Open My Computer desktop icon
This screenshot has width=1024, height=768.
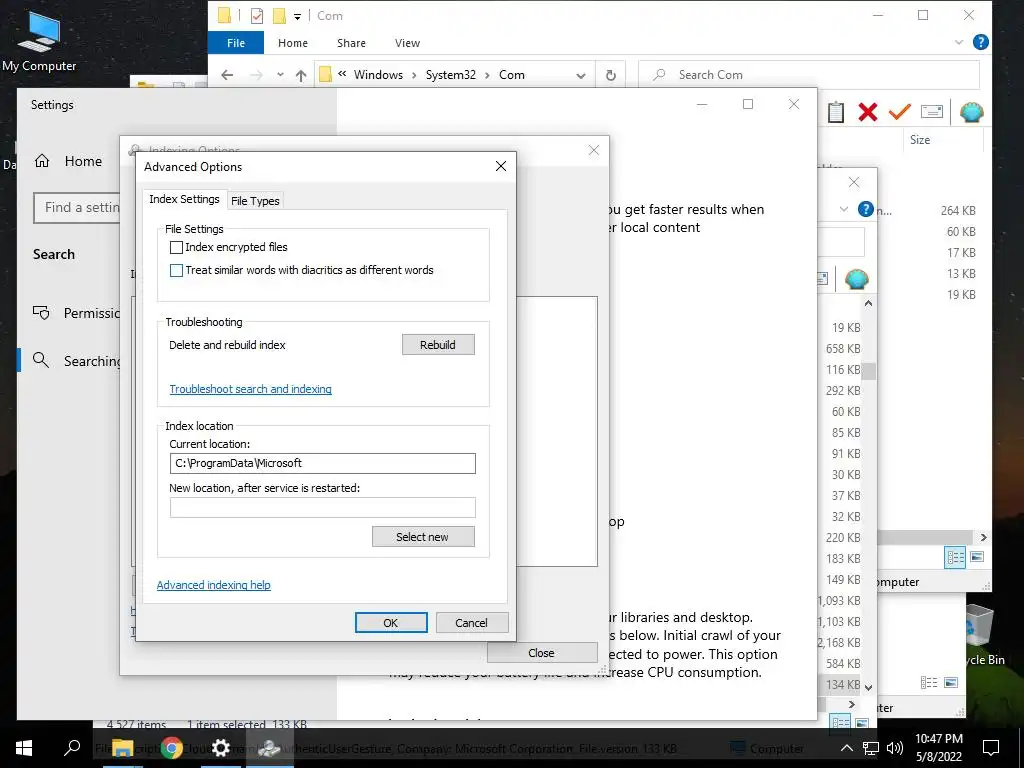tap(39, 40)
